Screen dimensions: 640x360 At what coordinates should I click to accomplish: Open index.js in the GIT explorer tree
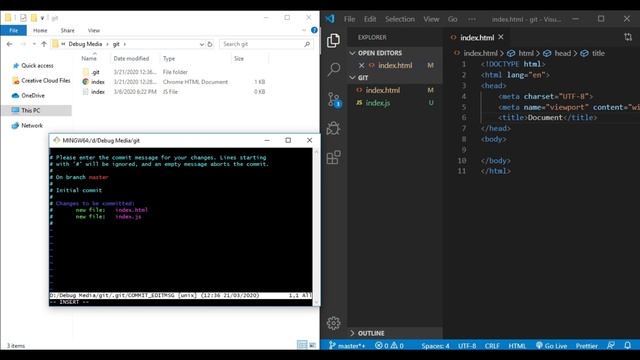[395, 103]
